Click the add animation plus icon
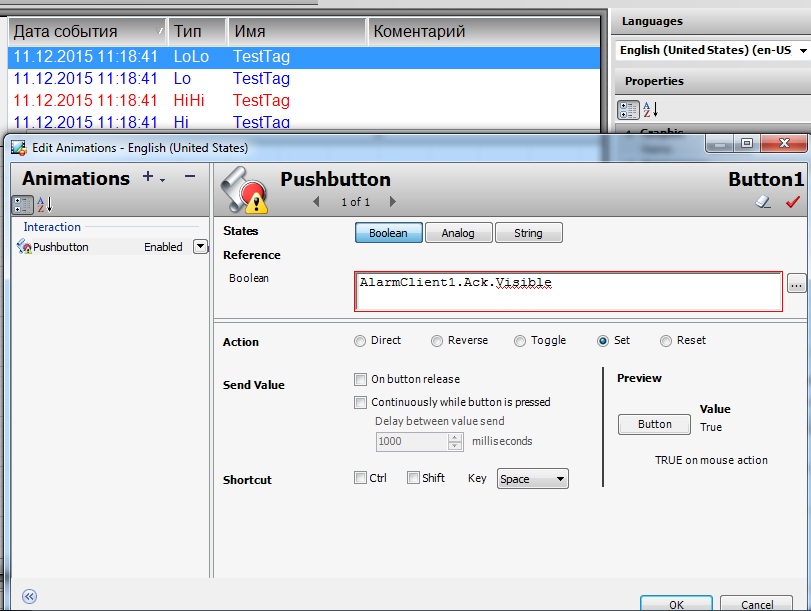The image size is (811, 611). tap(149, 178)
